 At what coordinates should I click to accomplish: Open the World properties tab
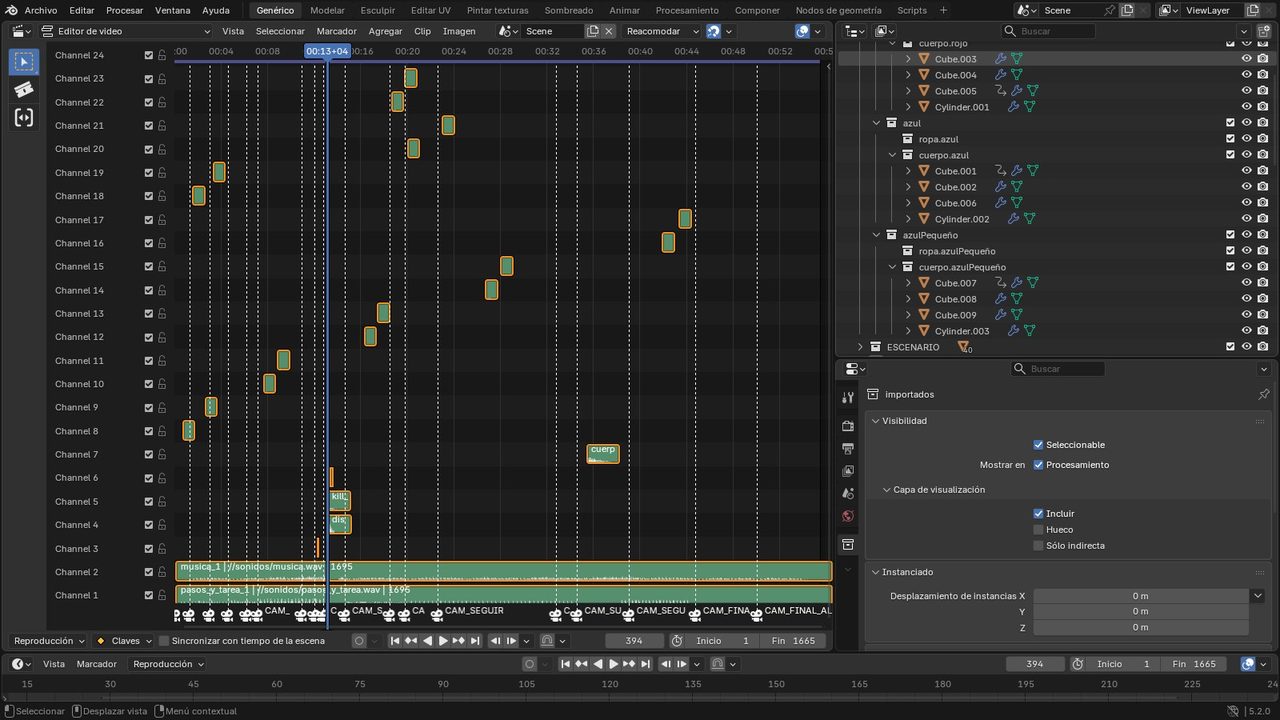[848, 516]
